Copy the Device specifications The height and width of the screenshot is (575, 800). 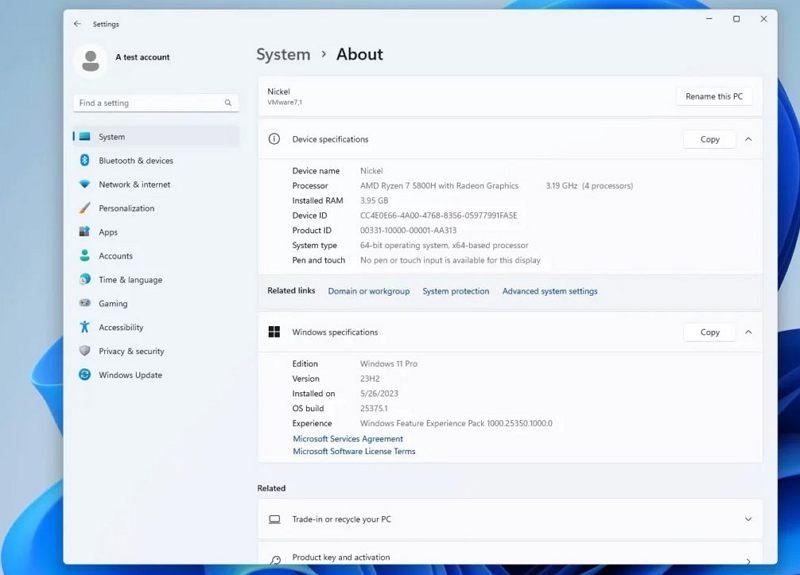(x=710, y=139)
